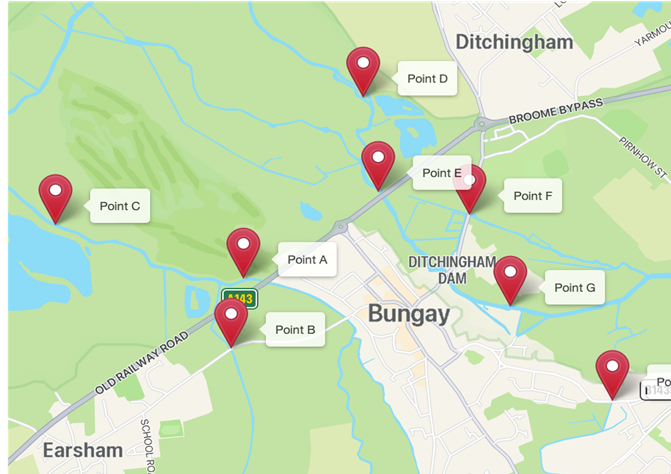The height and width of the screenshot is (474, 671).
Task: Click the red pin for Point A
Action: [x=243, y=252]
